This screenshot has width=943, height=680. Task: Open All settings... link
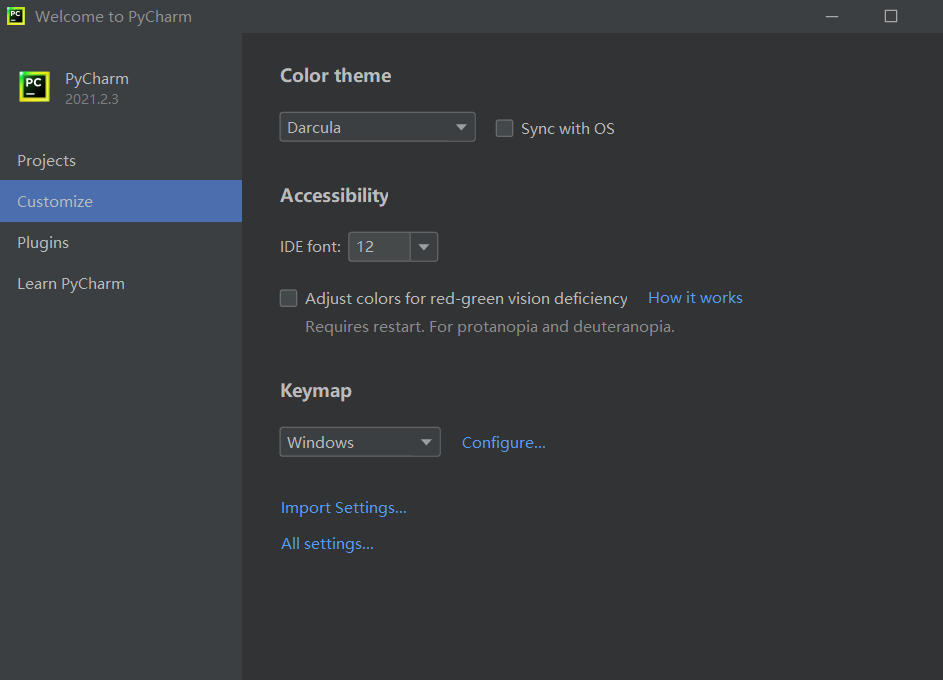tap(327, 544)
